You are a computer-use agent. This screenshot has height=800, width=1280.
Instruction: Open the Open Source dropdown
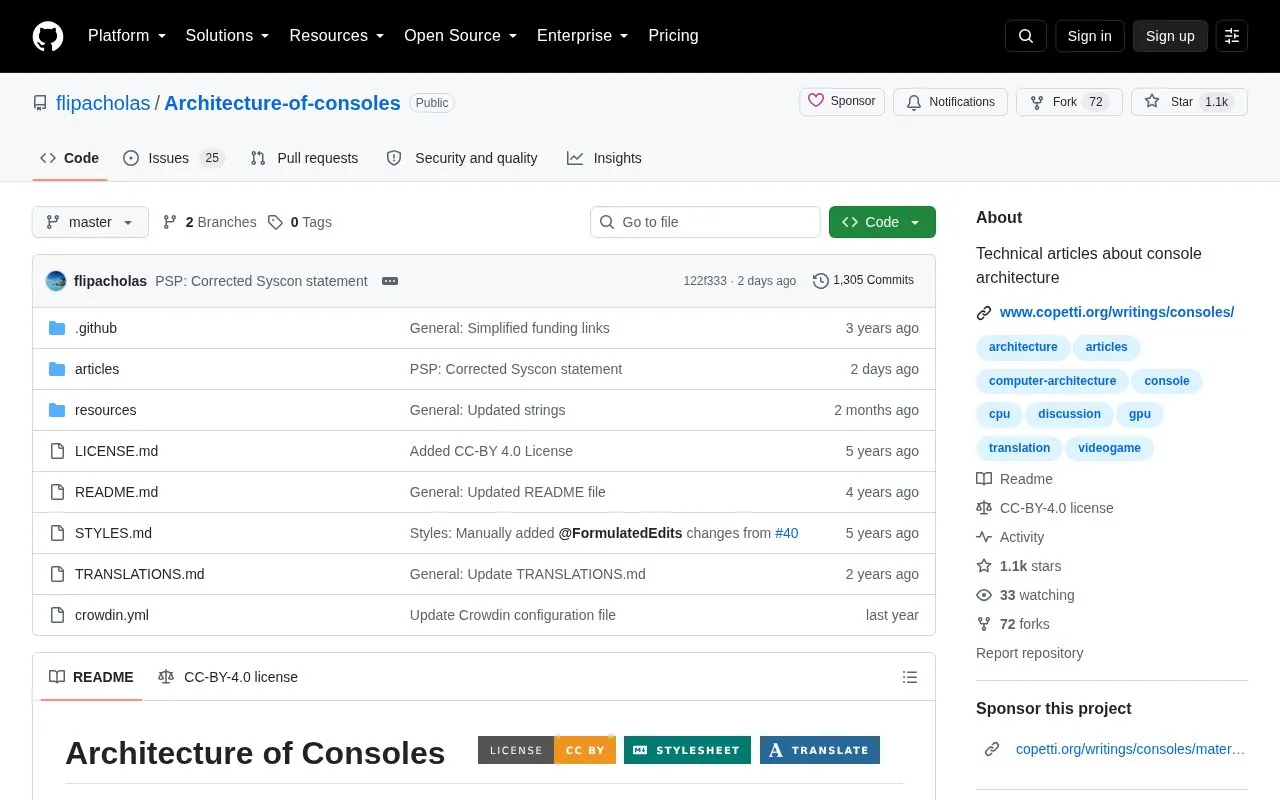click(461, 36)
